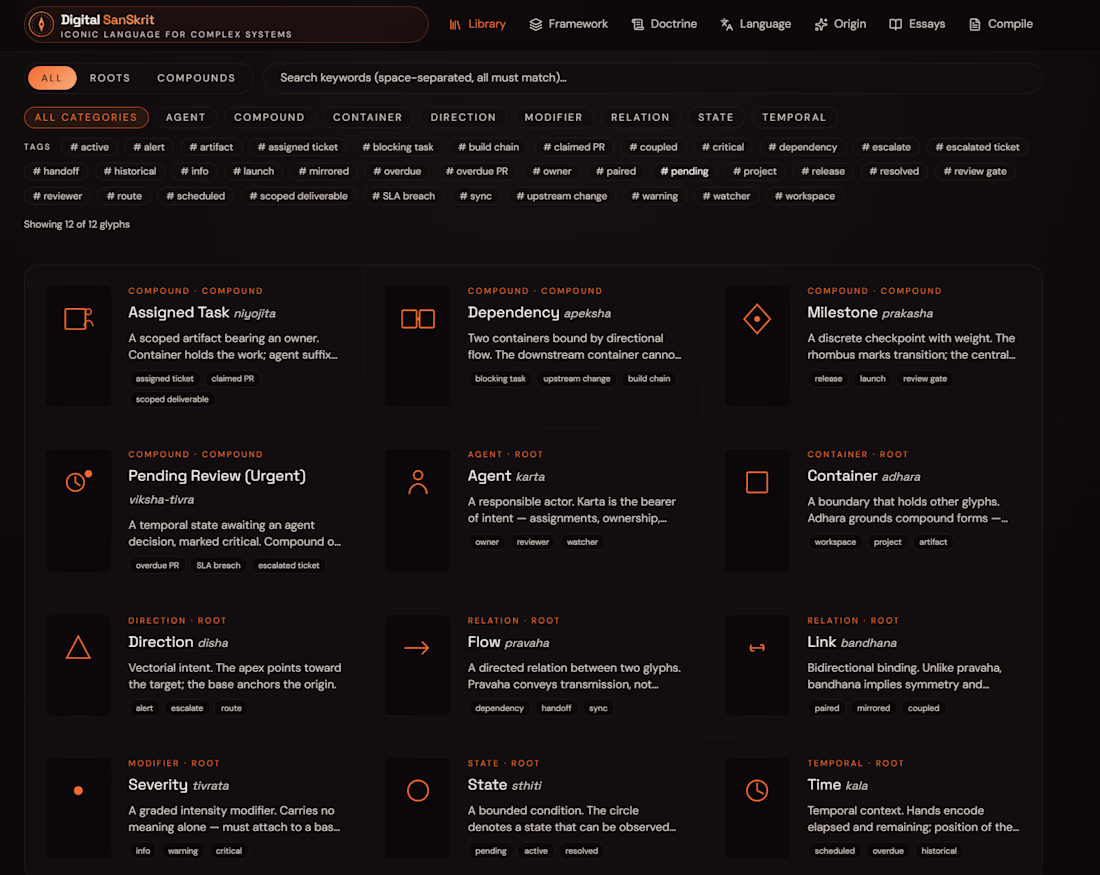Click the search keywords input field
Screen dimensions: 1100x875
coord(652,78)
